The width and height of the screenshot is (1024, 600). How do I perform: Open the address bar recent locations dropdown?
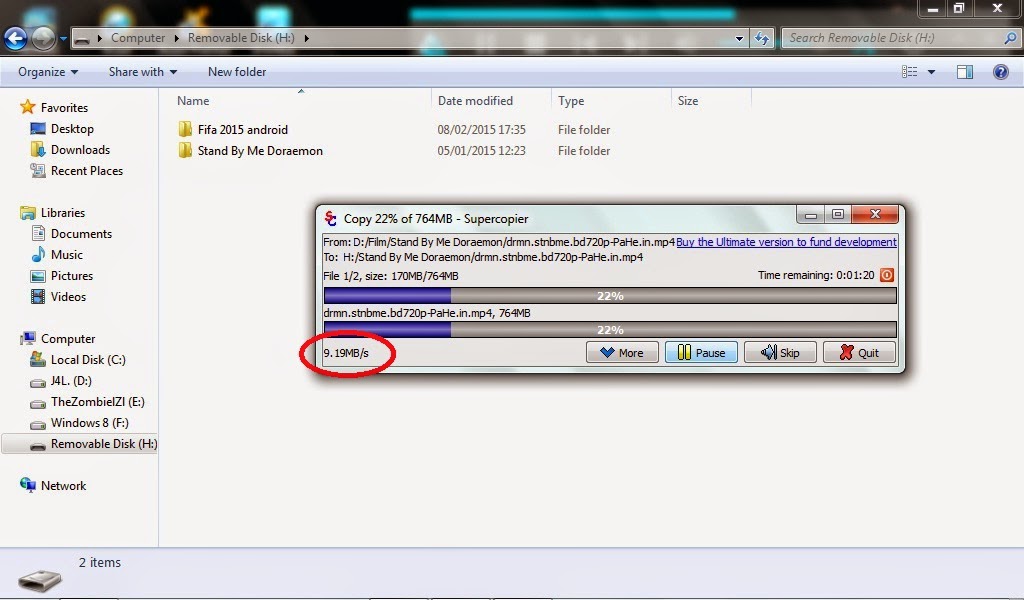738,38
